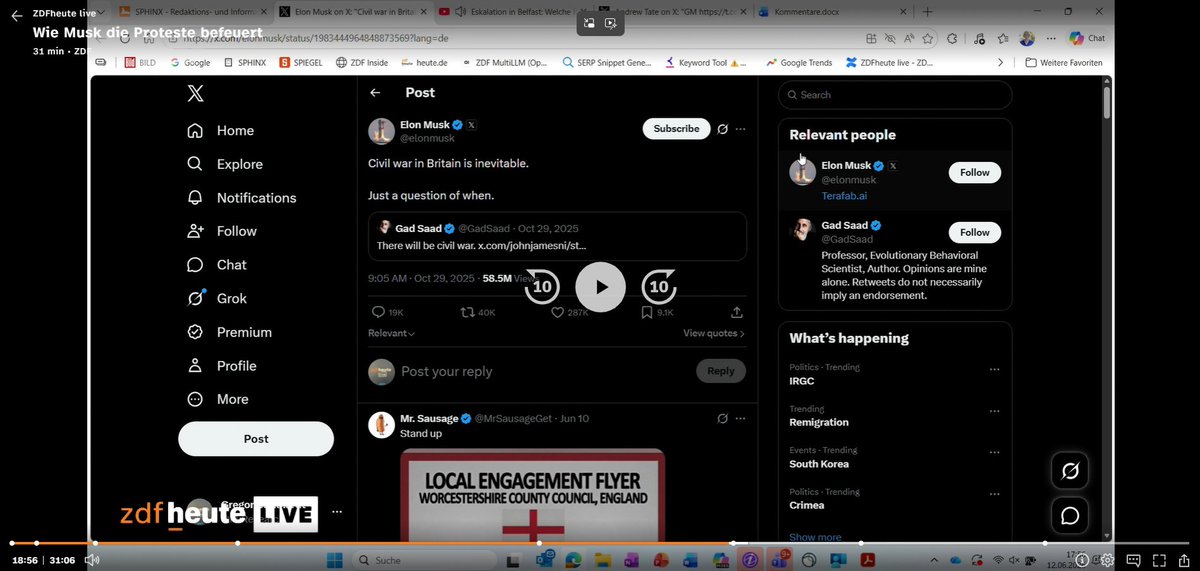Open video player settings gear
Viewport: 1200px width, 571px height.
(1108, 560)
